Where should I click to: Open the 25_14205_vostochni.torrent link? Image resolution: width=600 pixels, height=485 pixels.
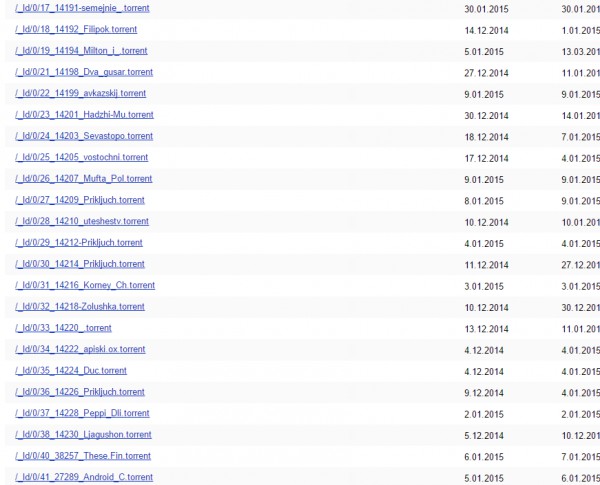[82, 157]
